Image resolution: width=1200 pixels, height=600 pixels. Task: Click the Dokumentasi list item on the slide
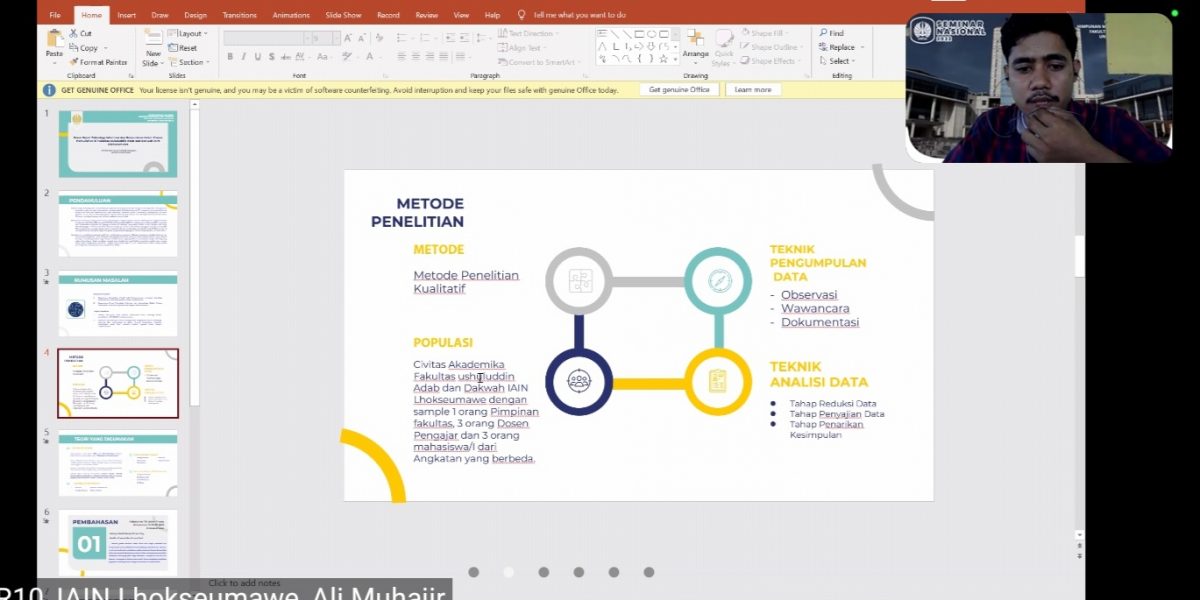coord(820,322)
